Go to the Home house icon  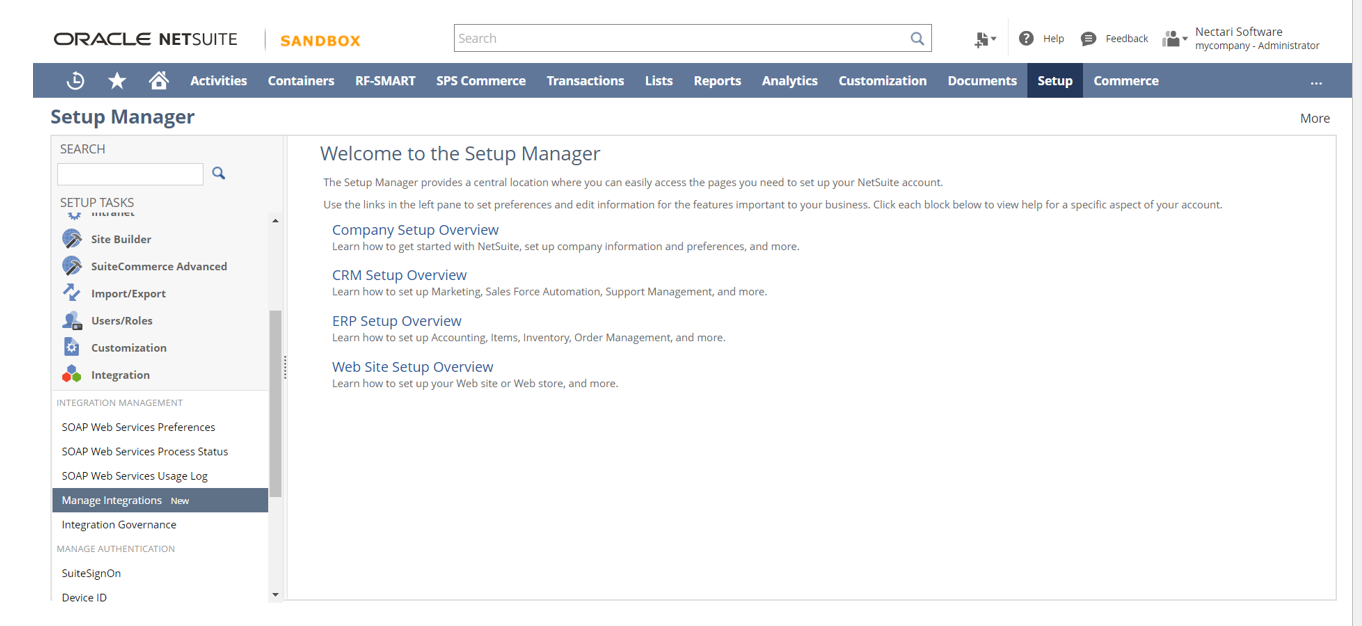click(158, 81)
